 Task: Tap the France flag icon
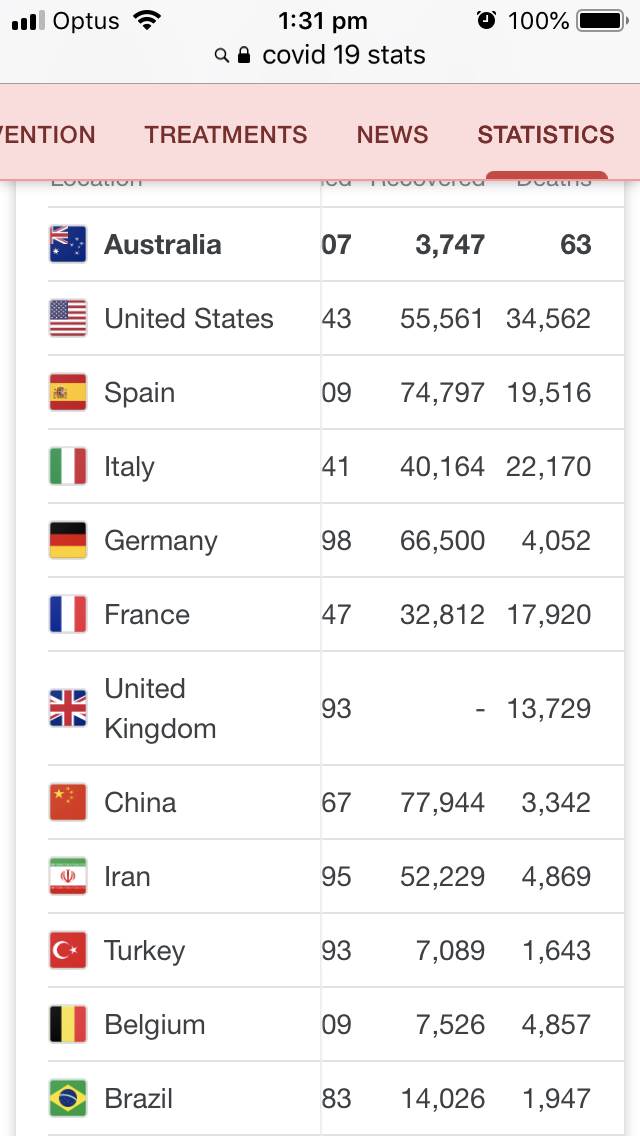[x=68, y=615]
